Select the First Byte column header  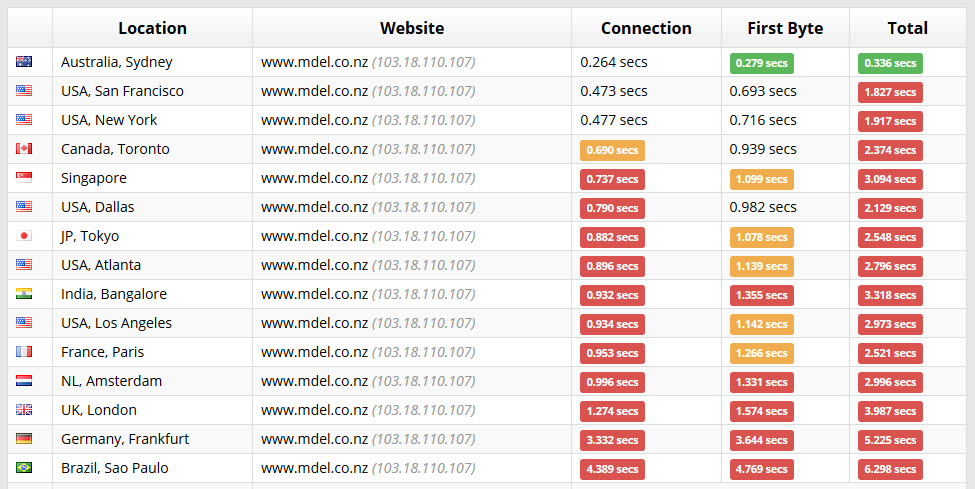(x=785, y=28)
